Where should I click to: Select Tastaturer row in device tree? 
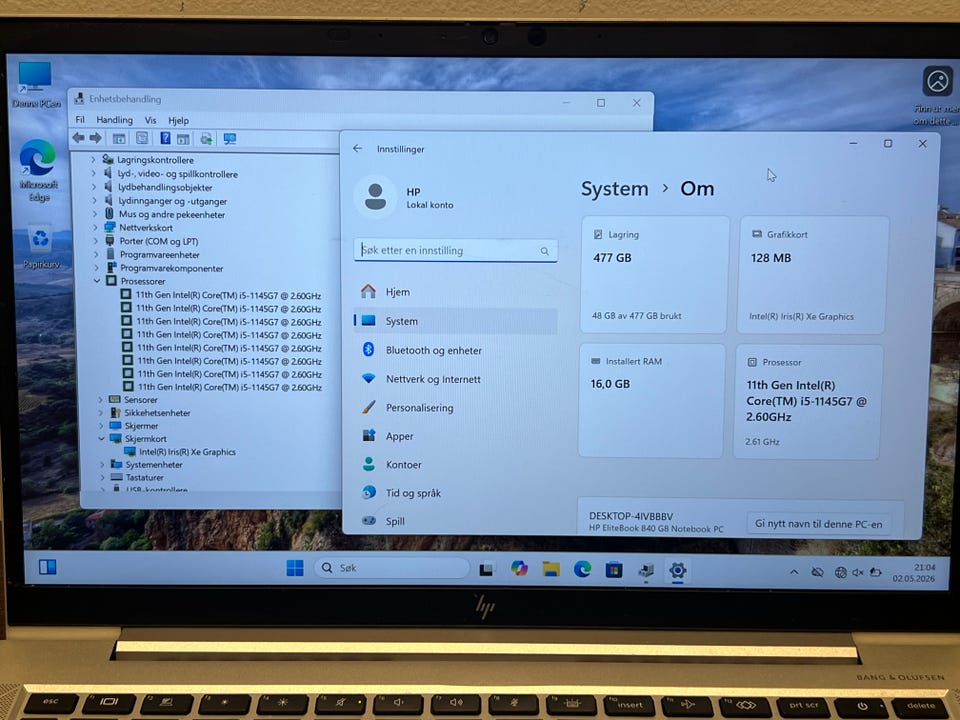point(144,478)
